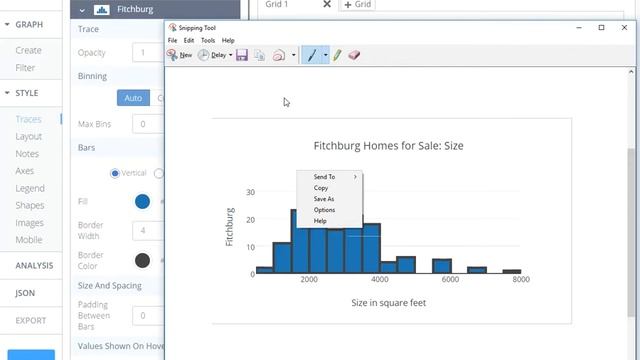Open the ANALYSIS section

point(34,266)
